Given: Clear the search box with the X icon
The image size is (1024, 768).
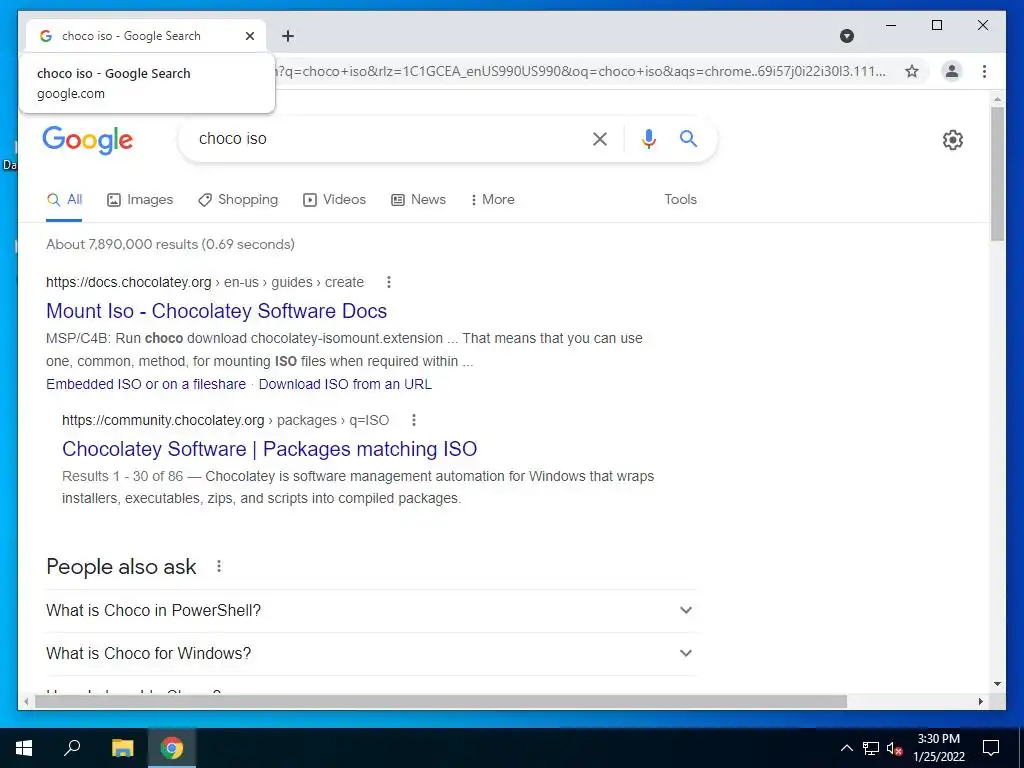Looking at the screenshot, I should [600, 139].
